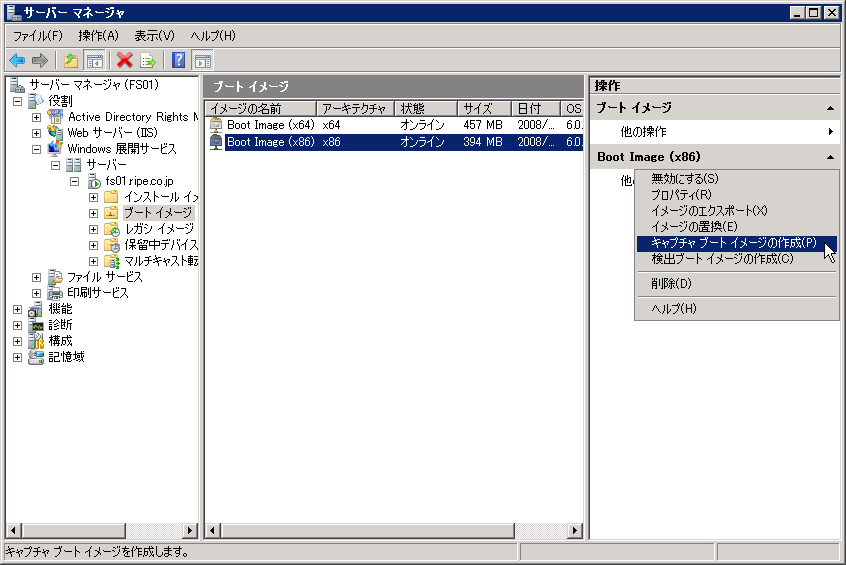
Task: Click the 診断 node icon
Action: click(x=36, y=325)
